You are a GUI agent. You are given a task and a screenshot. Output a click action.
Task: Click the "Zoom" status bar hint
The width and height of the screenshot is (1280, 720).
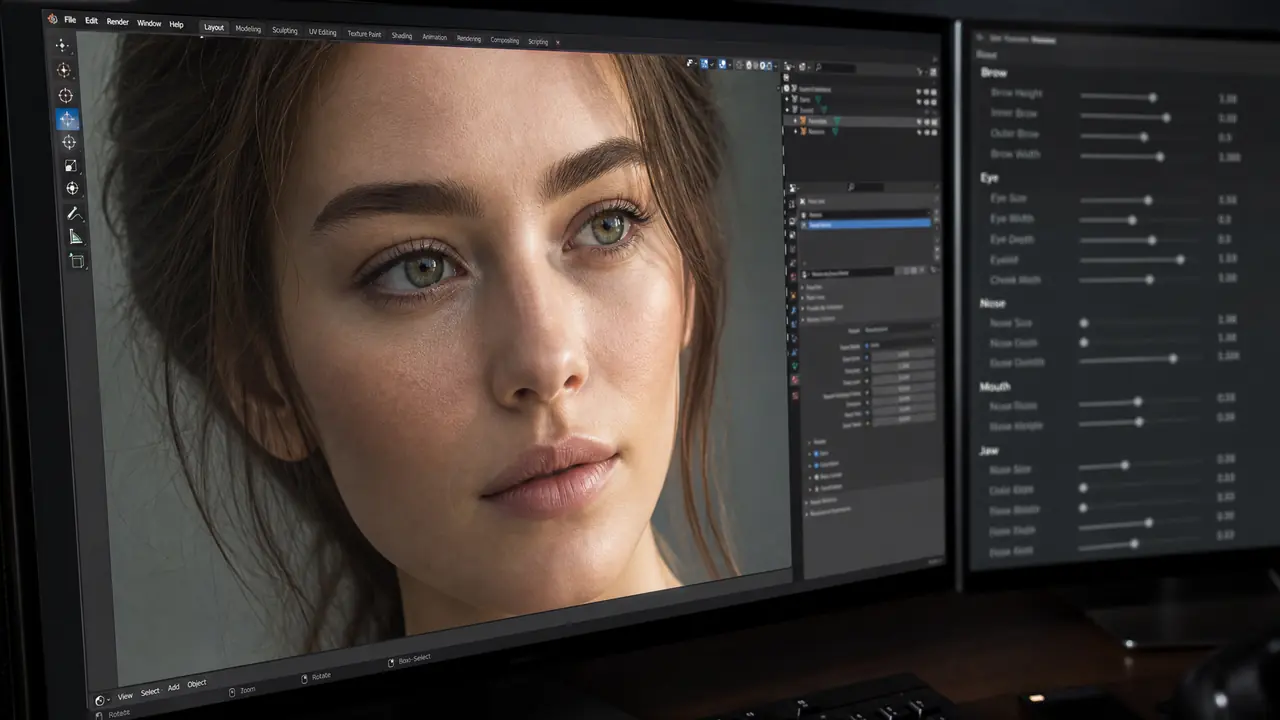248,690
